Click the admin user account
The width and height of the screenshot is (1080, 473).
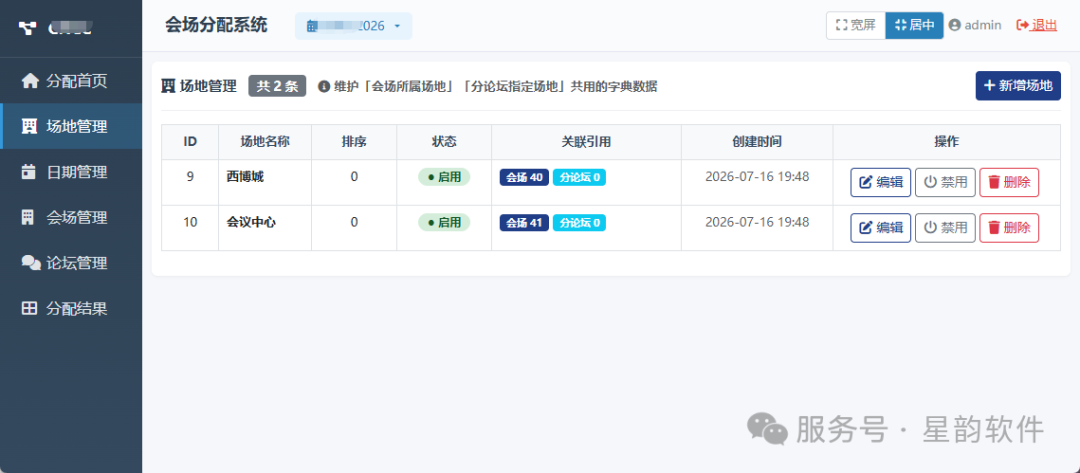point(975,25)
